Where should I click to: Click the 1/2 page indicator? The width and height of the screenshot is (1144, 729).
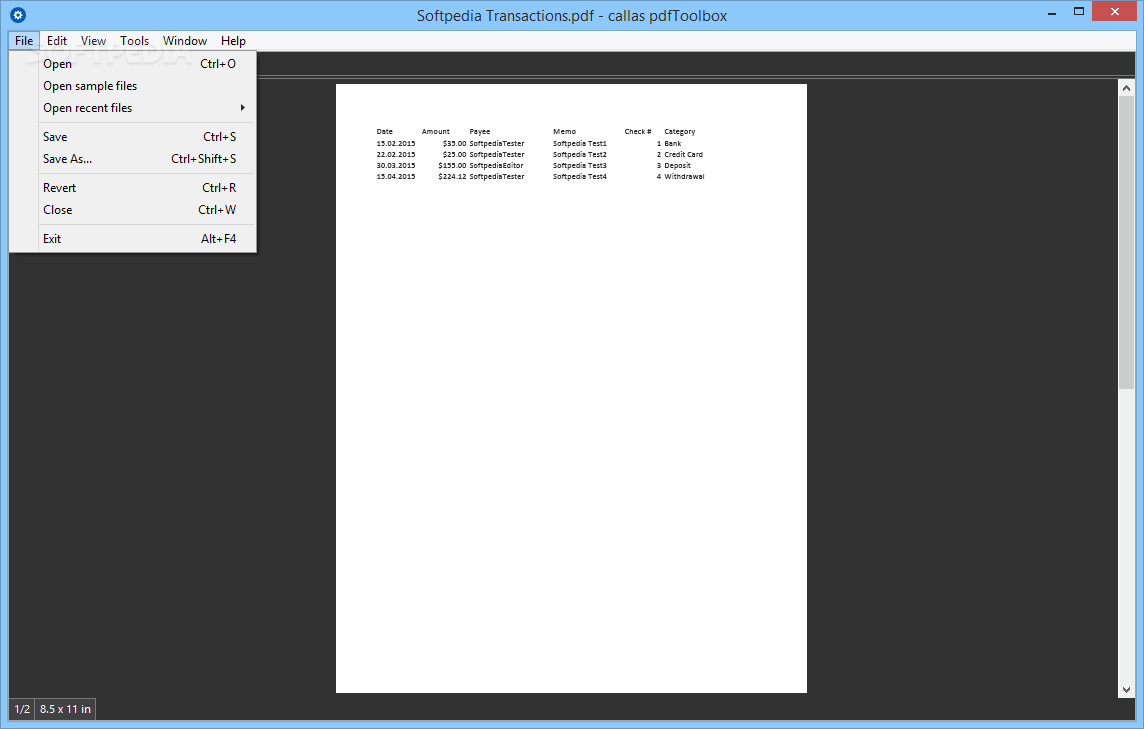click(x=23, y=709)
